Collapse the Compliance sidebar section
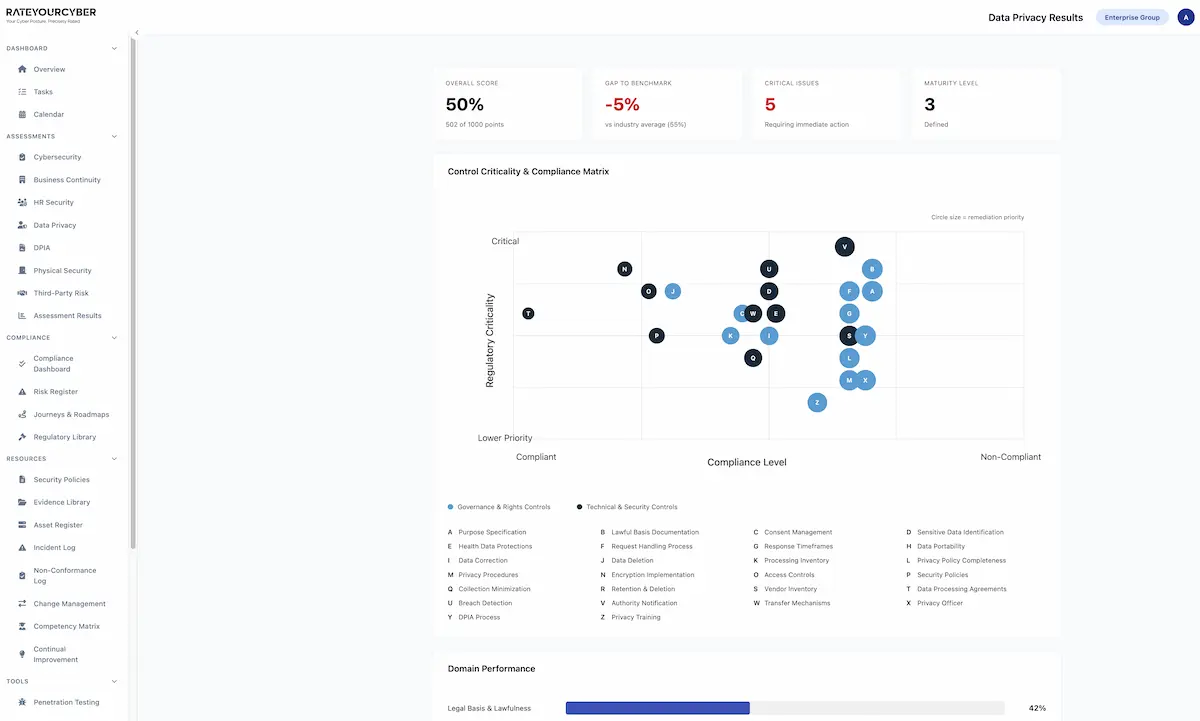1200x721 pixels. pos(114,338)
